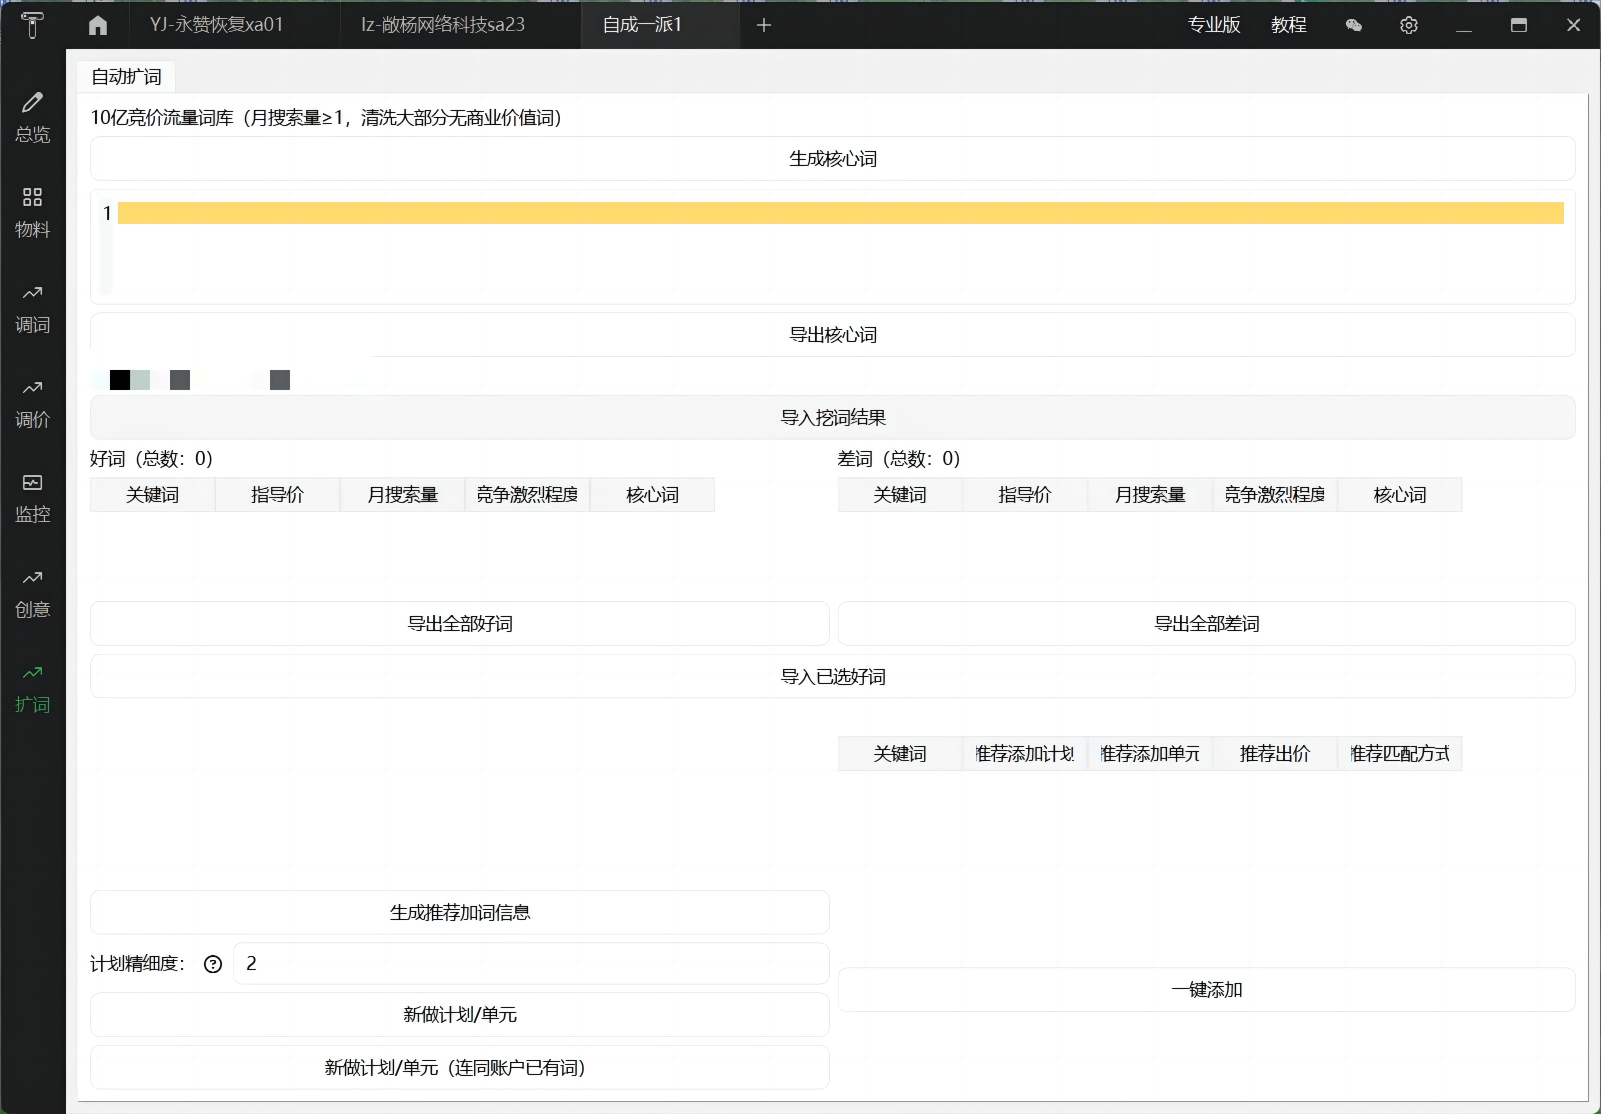Add a new tab with plus icon
This screenshot has height=1114, width=1601.
point(764,25)
